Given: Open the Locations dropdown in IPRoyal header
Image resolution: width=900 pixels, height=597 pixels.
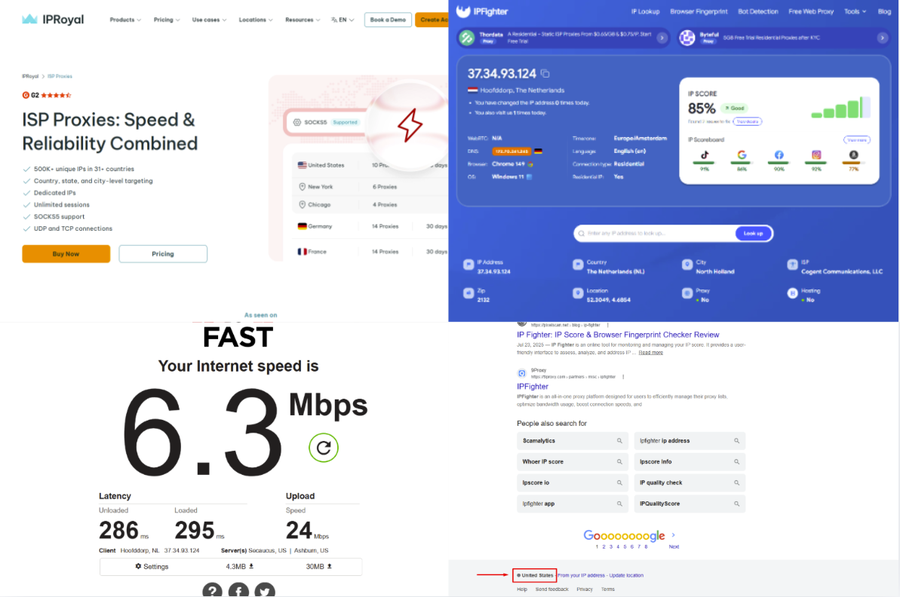Looking at the screenshot, I should click(256, 20).
